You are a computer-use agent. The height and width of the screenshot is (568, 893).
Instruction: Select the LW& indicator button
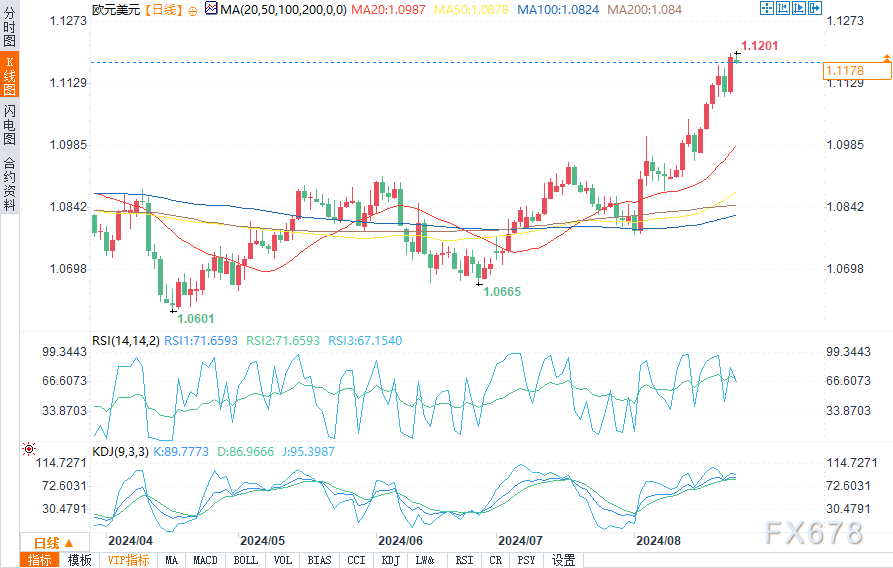(x=425, y=560)
